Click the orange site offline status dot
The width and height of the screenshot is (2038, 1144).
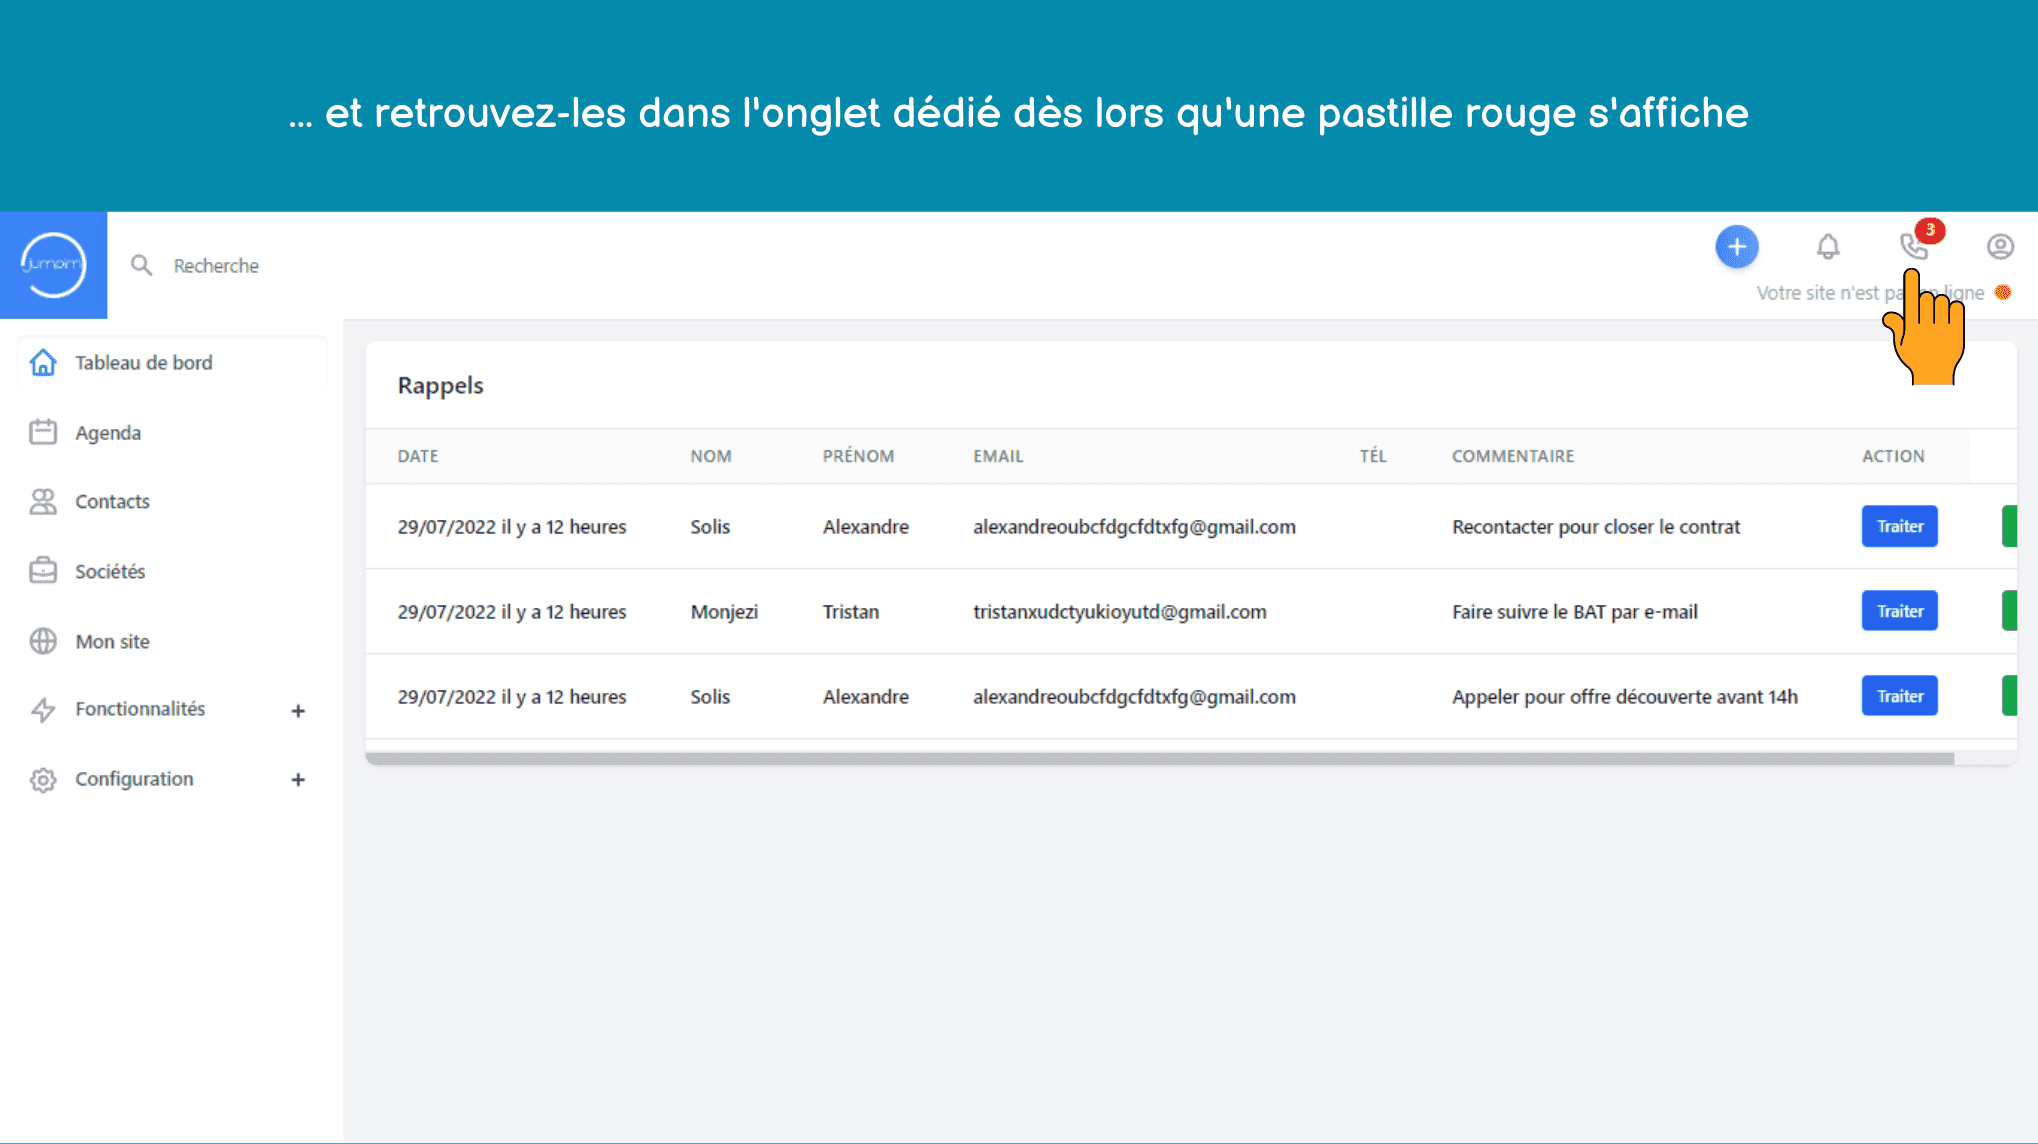tap(2003, 293)
